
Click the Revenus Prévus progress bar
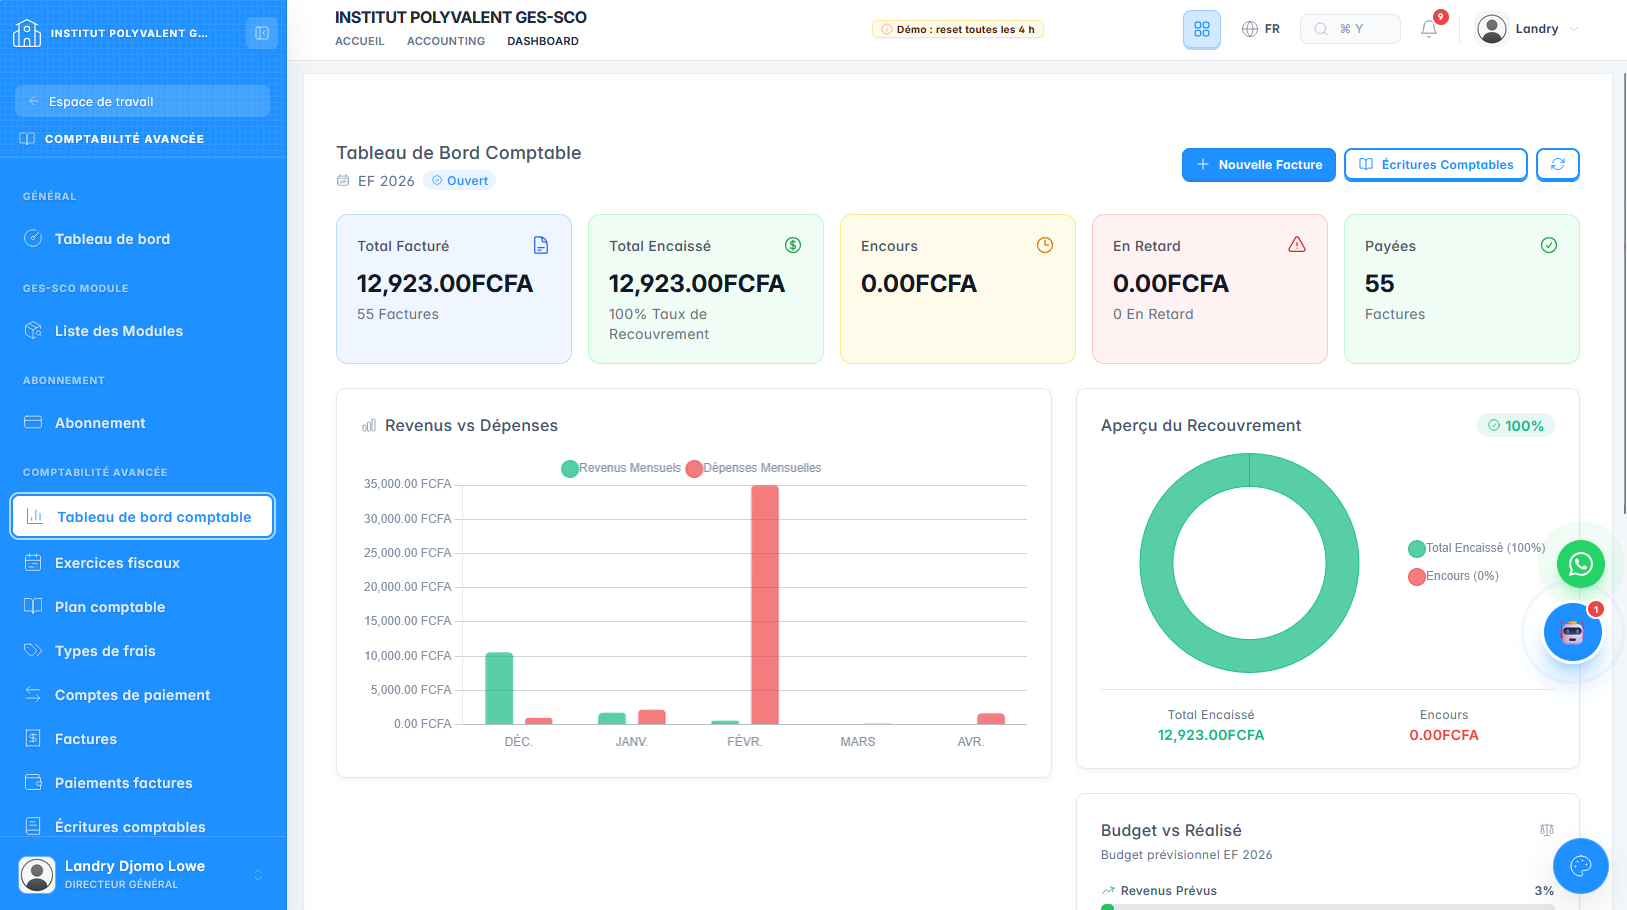click(x=1328, y=906)
